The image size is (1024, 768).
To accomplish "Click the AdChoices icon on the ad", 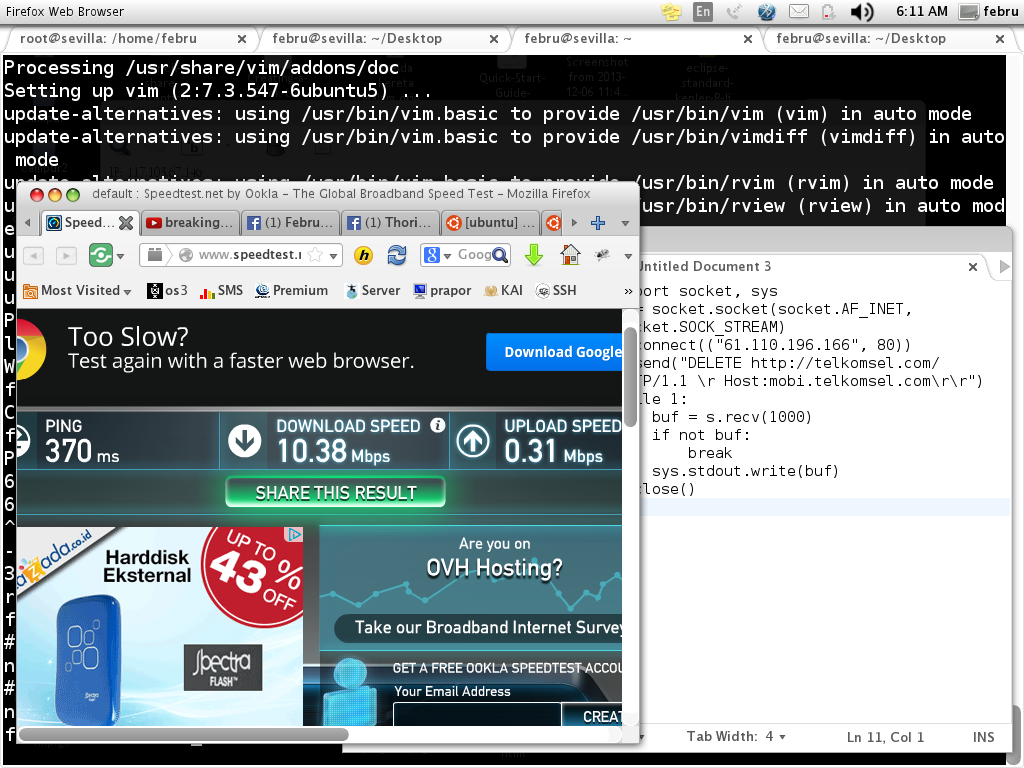I will (295, 535).
